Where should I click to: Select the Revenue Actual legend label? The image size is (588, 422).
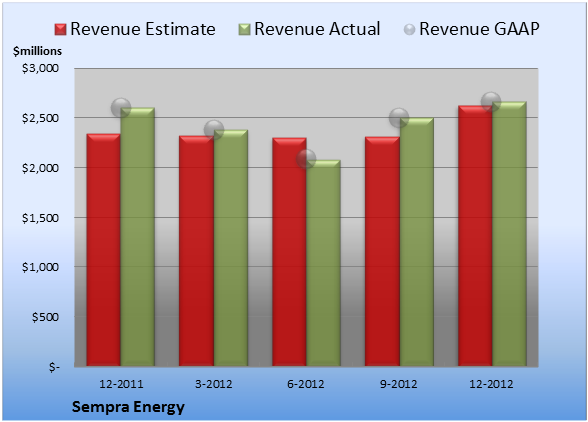[x=317, y=29]
